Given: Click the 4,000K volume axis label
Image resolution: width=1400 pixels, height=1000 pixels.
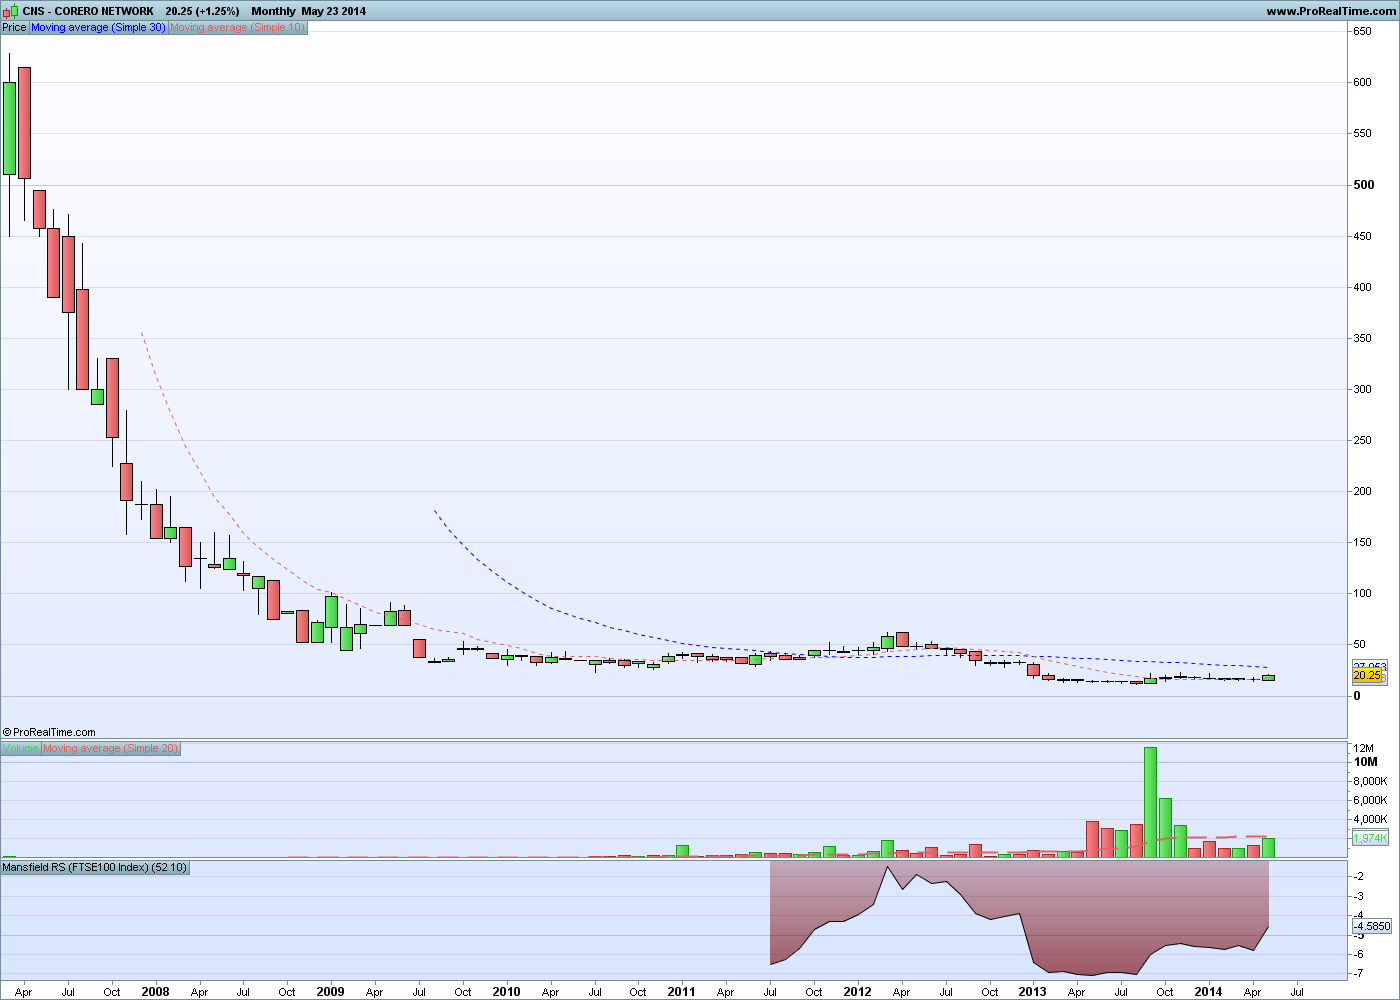Looking at the screenshot, I should [x=1370, y=820].
